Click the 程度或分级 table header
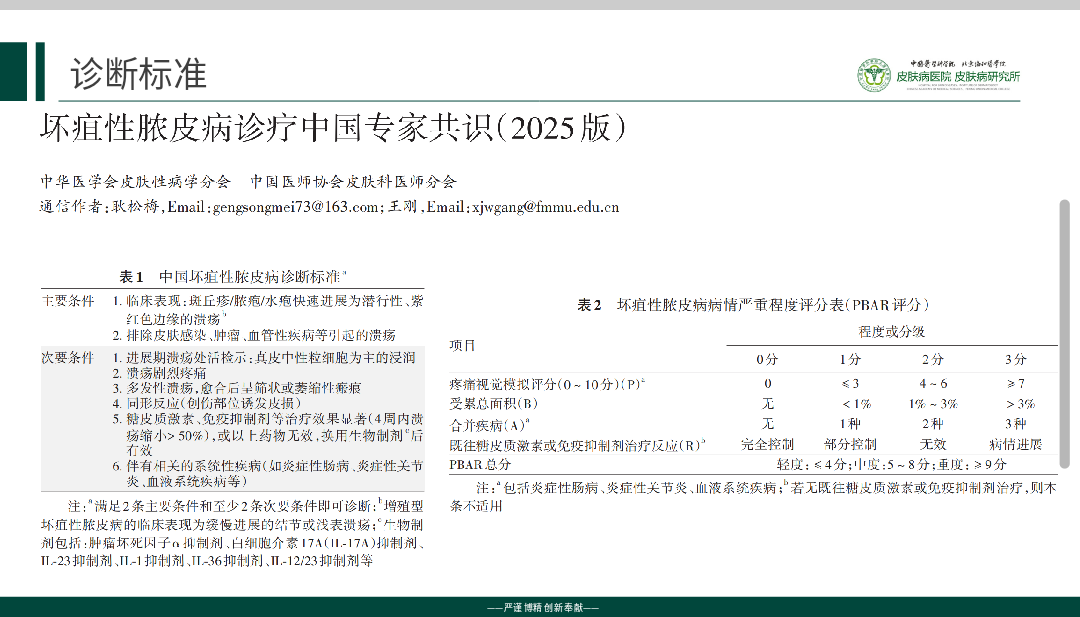 click(891, 331)
